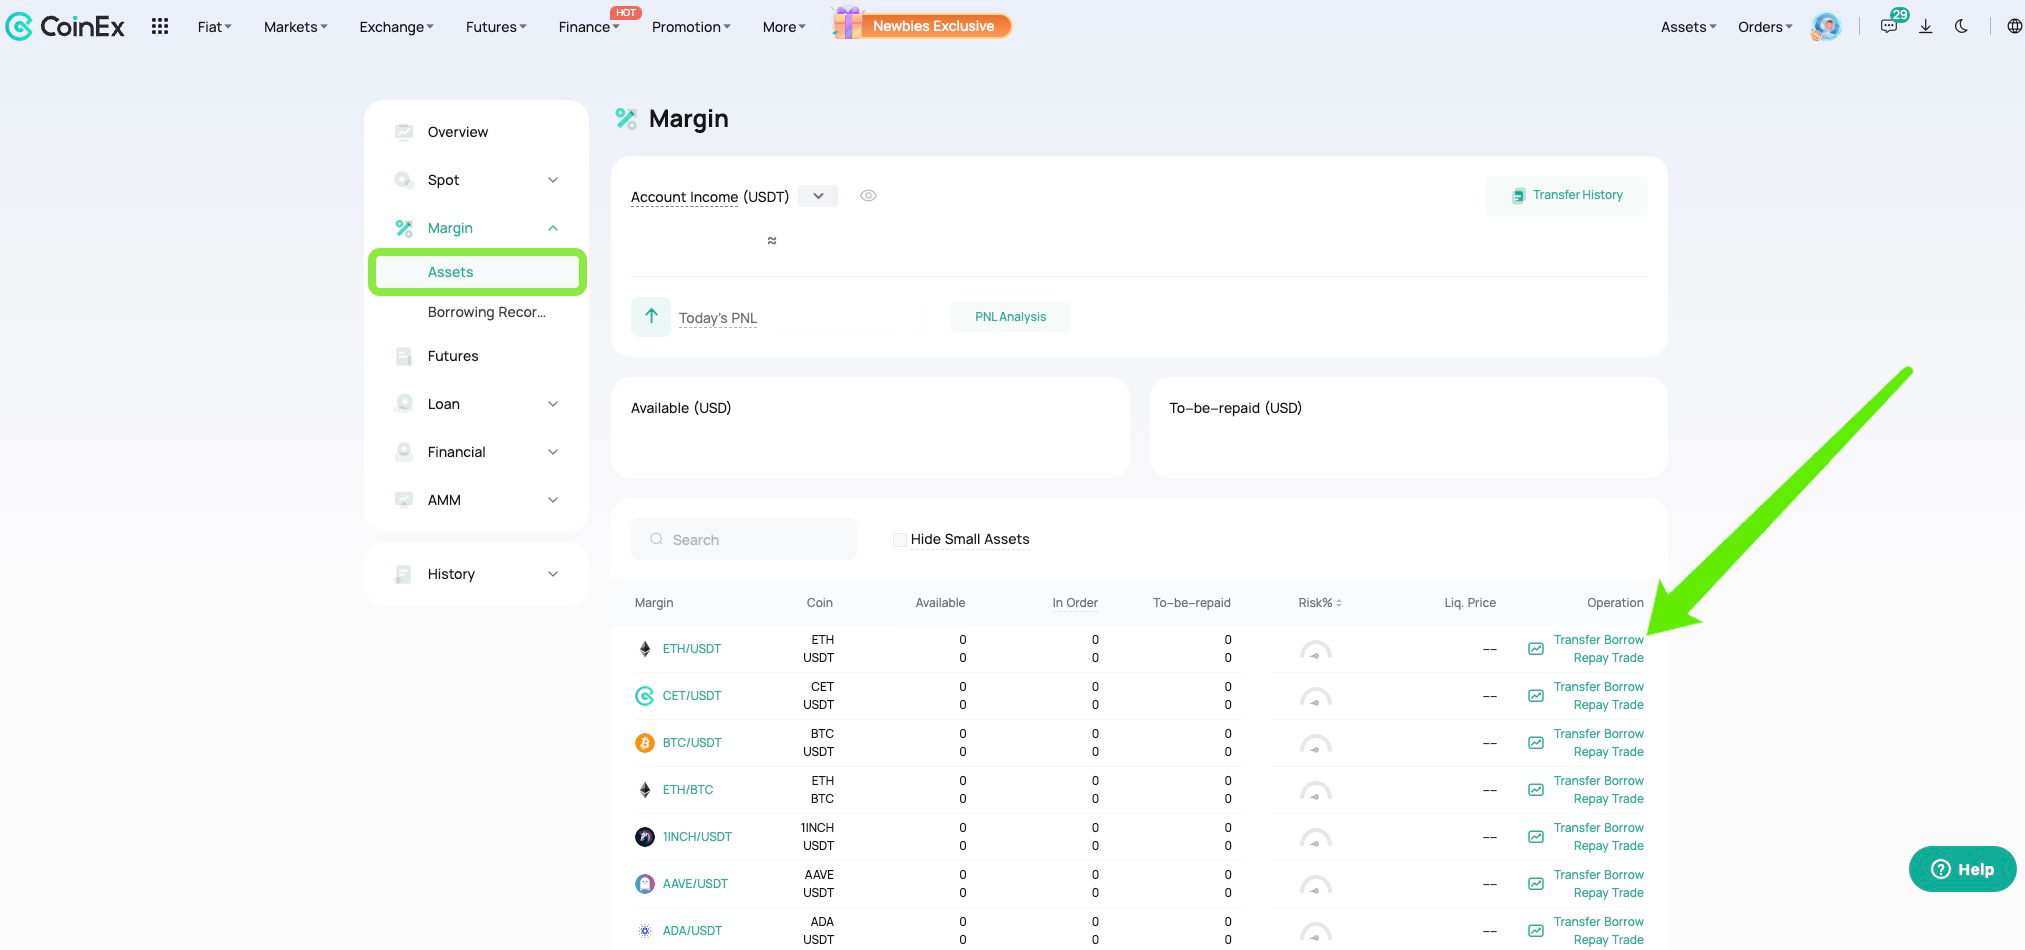Open the apps grid menu icon
This screenshot has height=950, width=2025.
pos(160,26)
